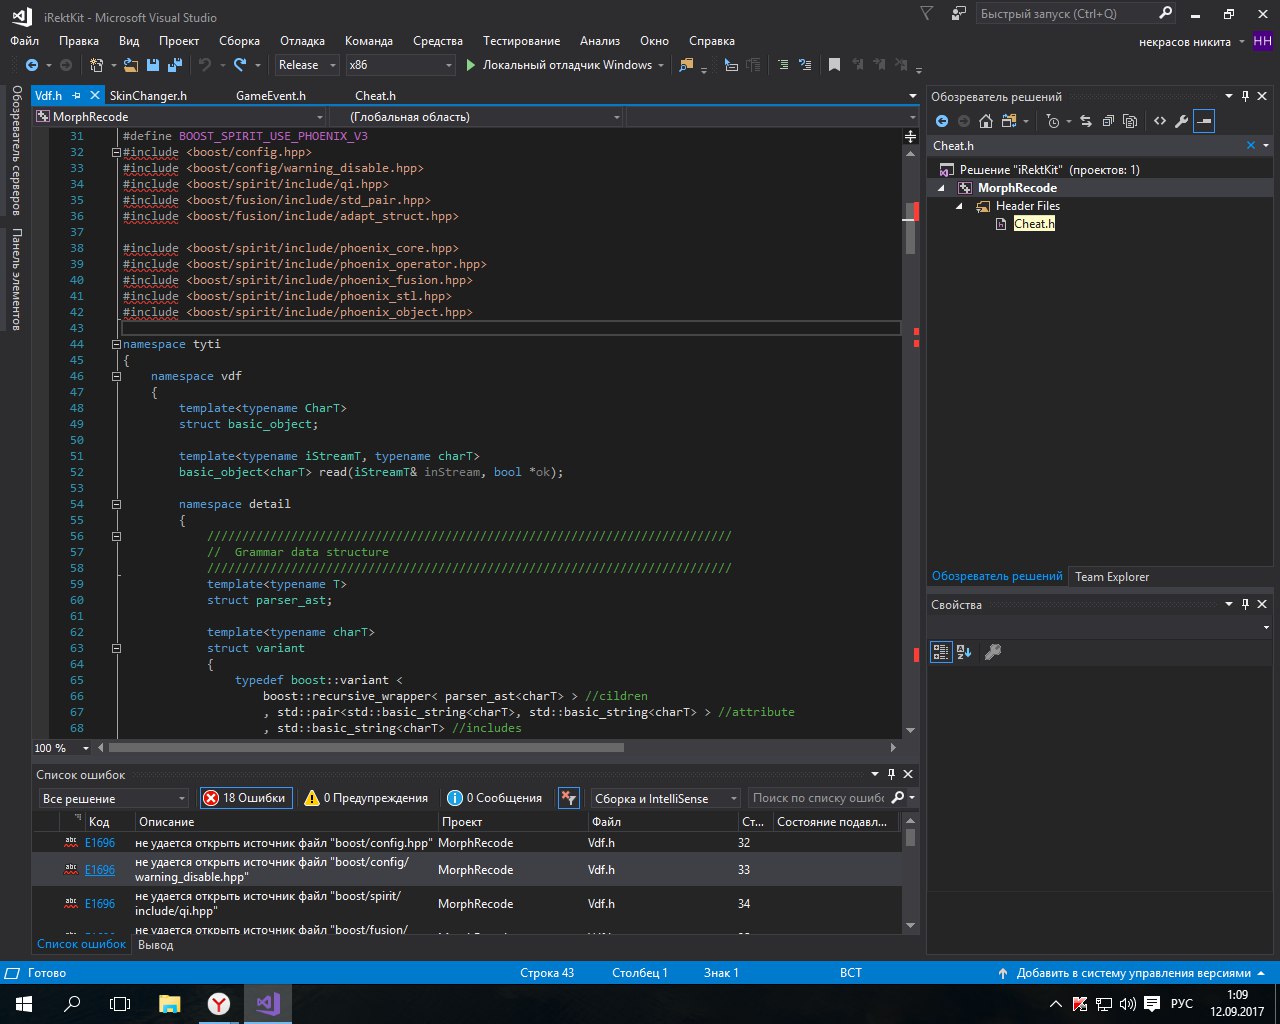Click Save All in the main toolbar
Image resolution: width=1280 pixels, height=1024 pixels.
click(175, 65)
